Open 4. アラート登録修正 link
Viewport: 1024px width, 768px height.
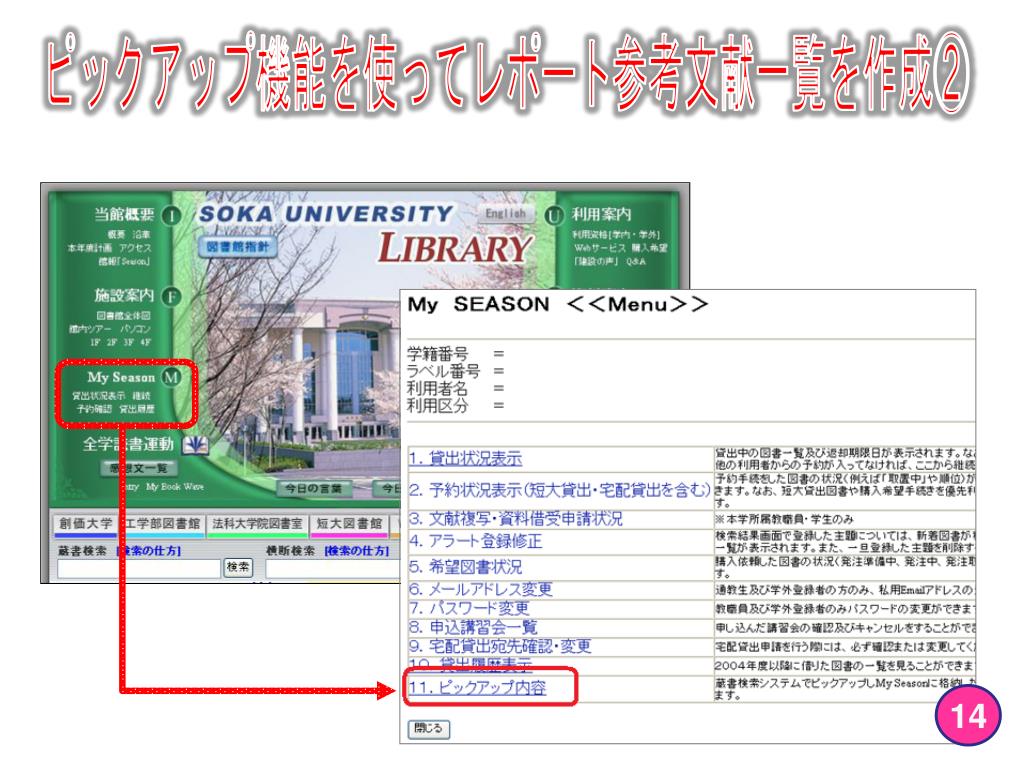475,541
